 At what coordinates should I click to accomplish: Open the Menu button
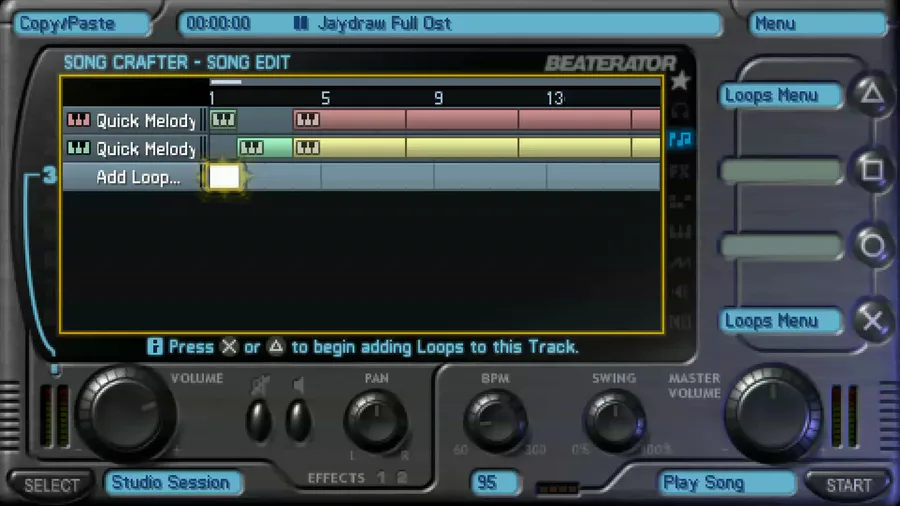[x=818, y=24]
